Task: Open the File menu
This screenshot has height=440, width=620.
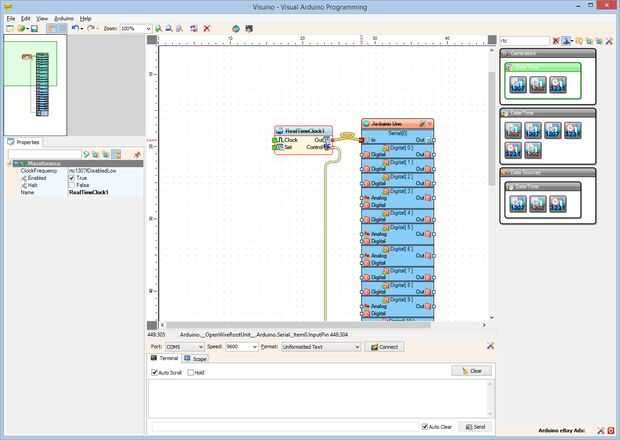Action: coord(11,18)
